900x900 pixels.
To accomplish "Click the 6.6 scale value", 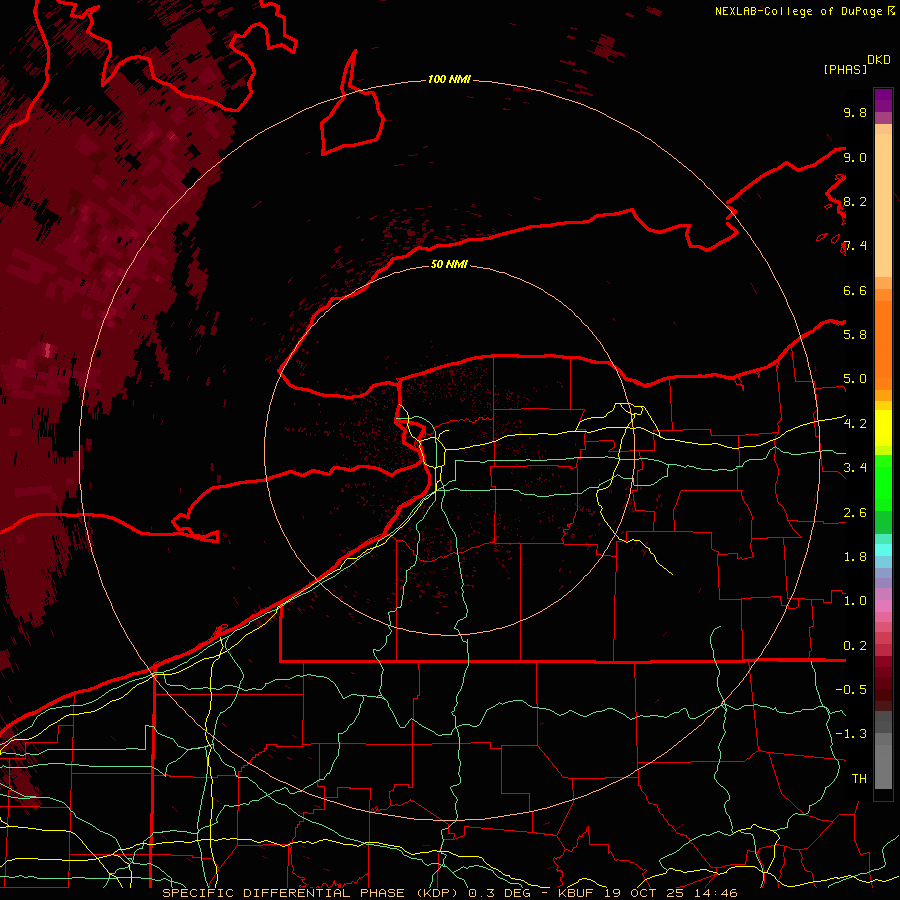I will [x=855, y=290].
